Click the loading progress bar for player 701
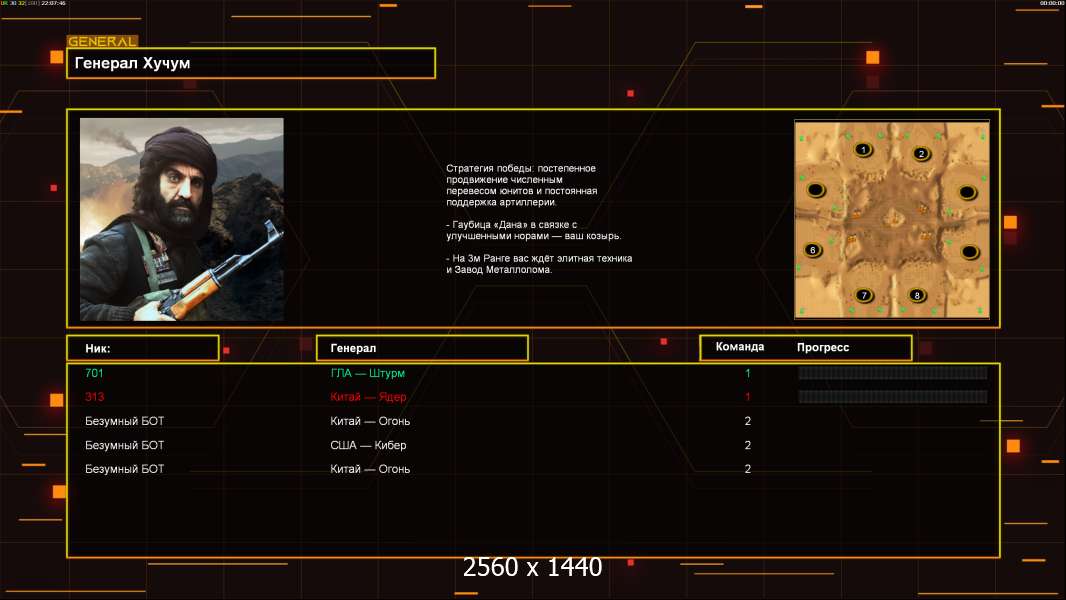1066x600 pixels. click(893, 372)
